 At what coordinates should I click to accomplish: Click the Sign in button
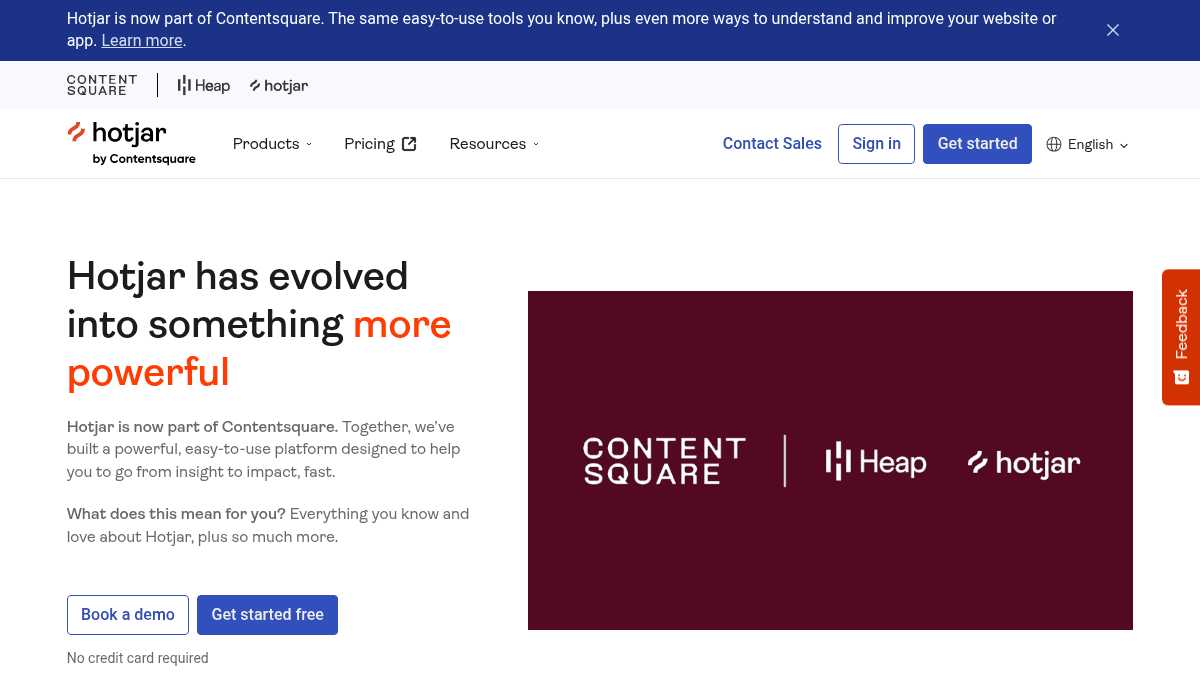[x=876, y=144]
